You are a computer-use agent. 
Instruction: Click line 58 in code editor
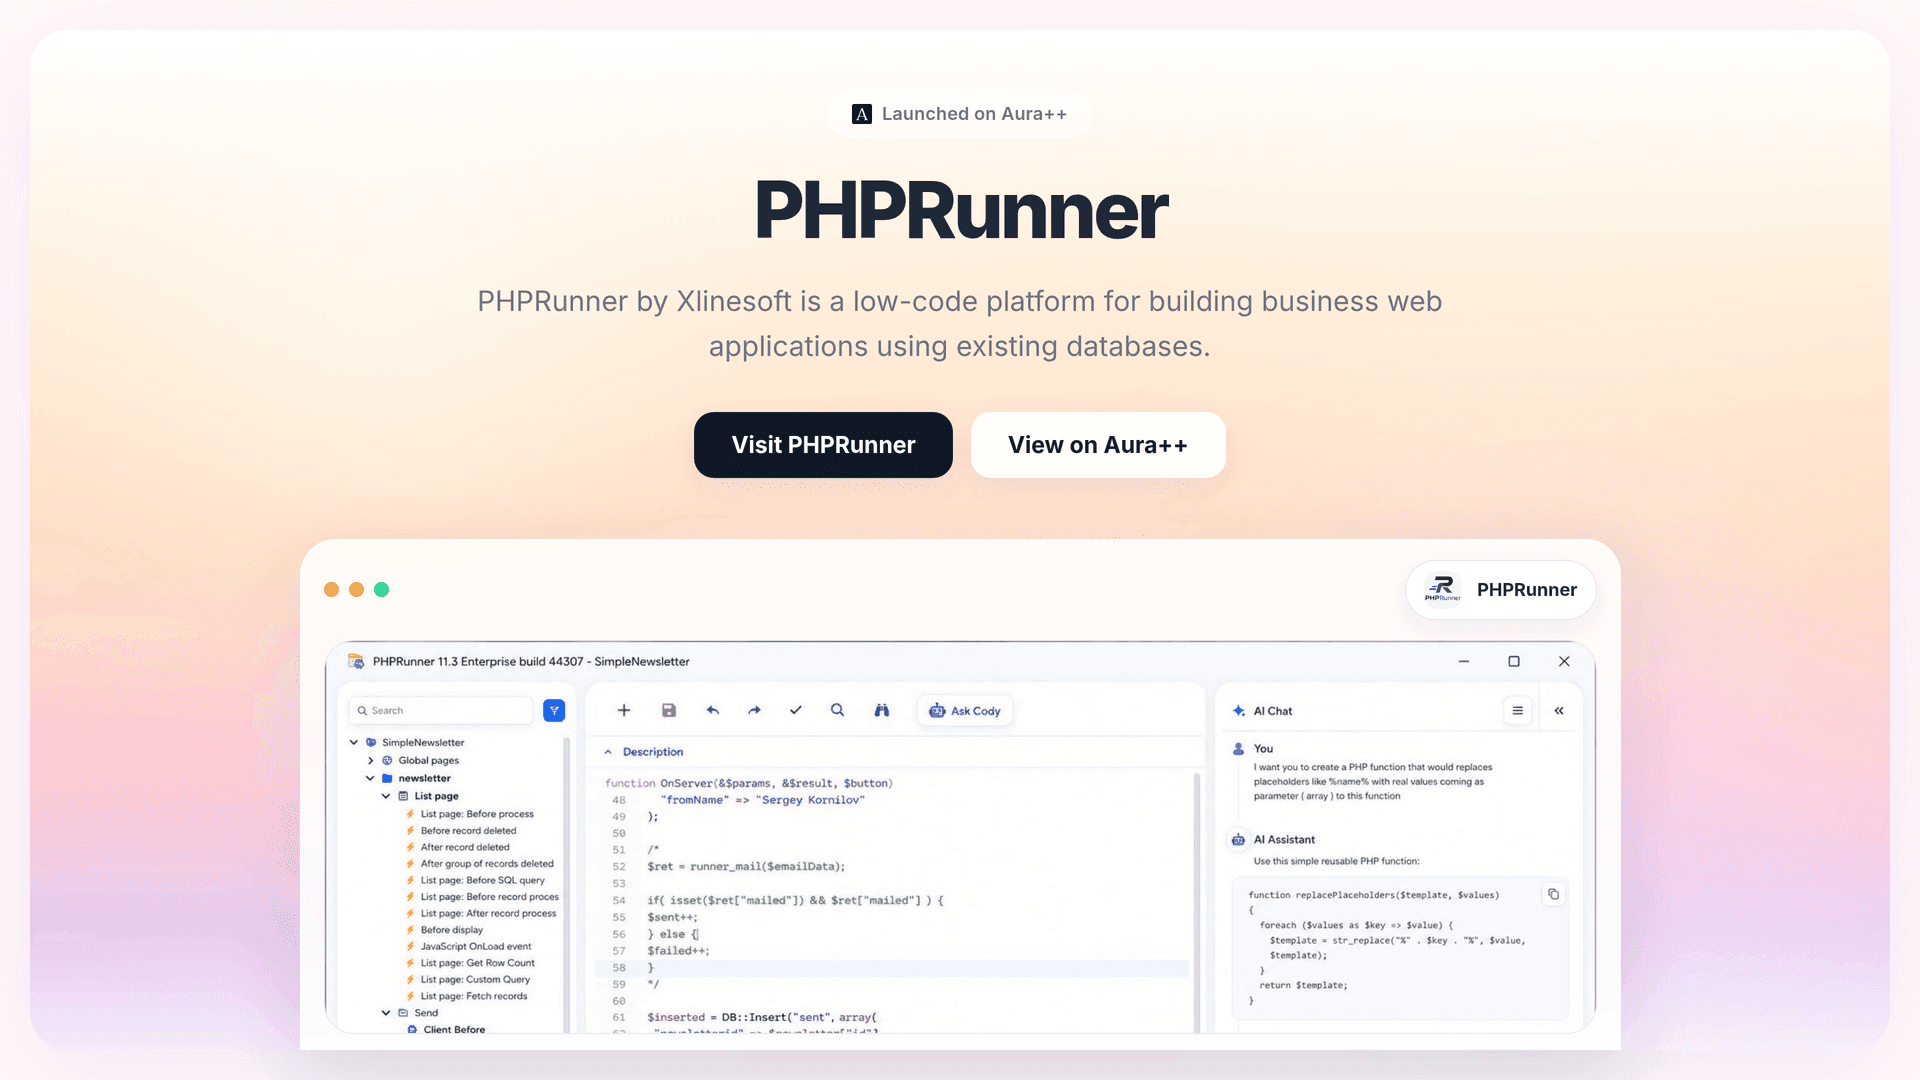(x=891, y=968)
